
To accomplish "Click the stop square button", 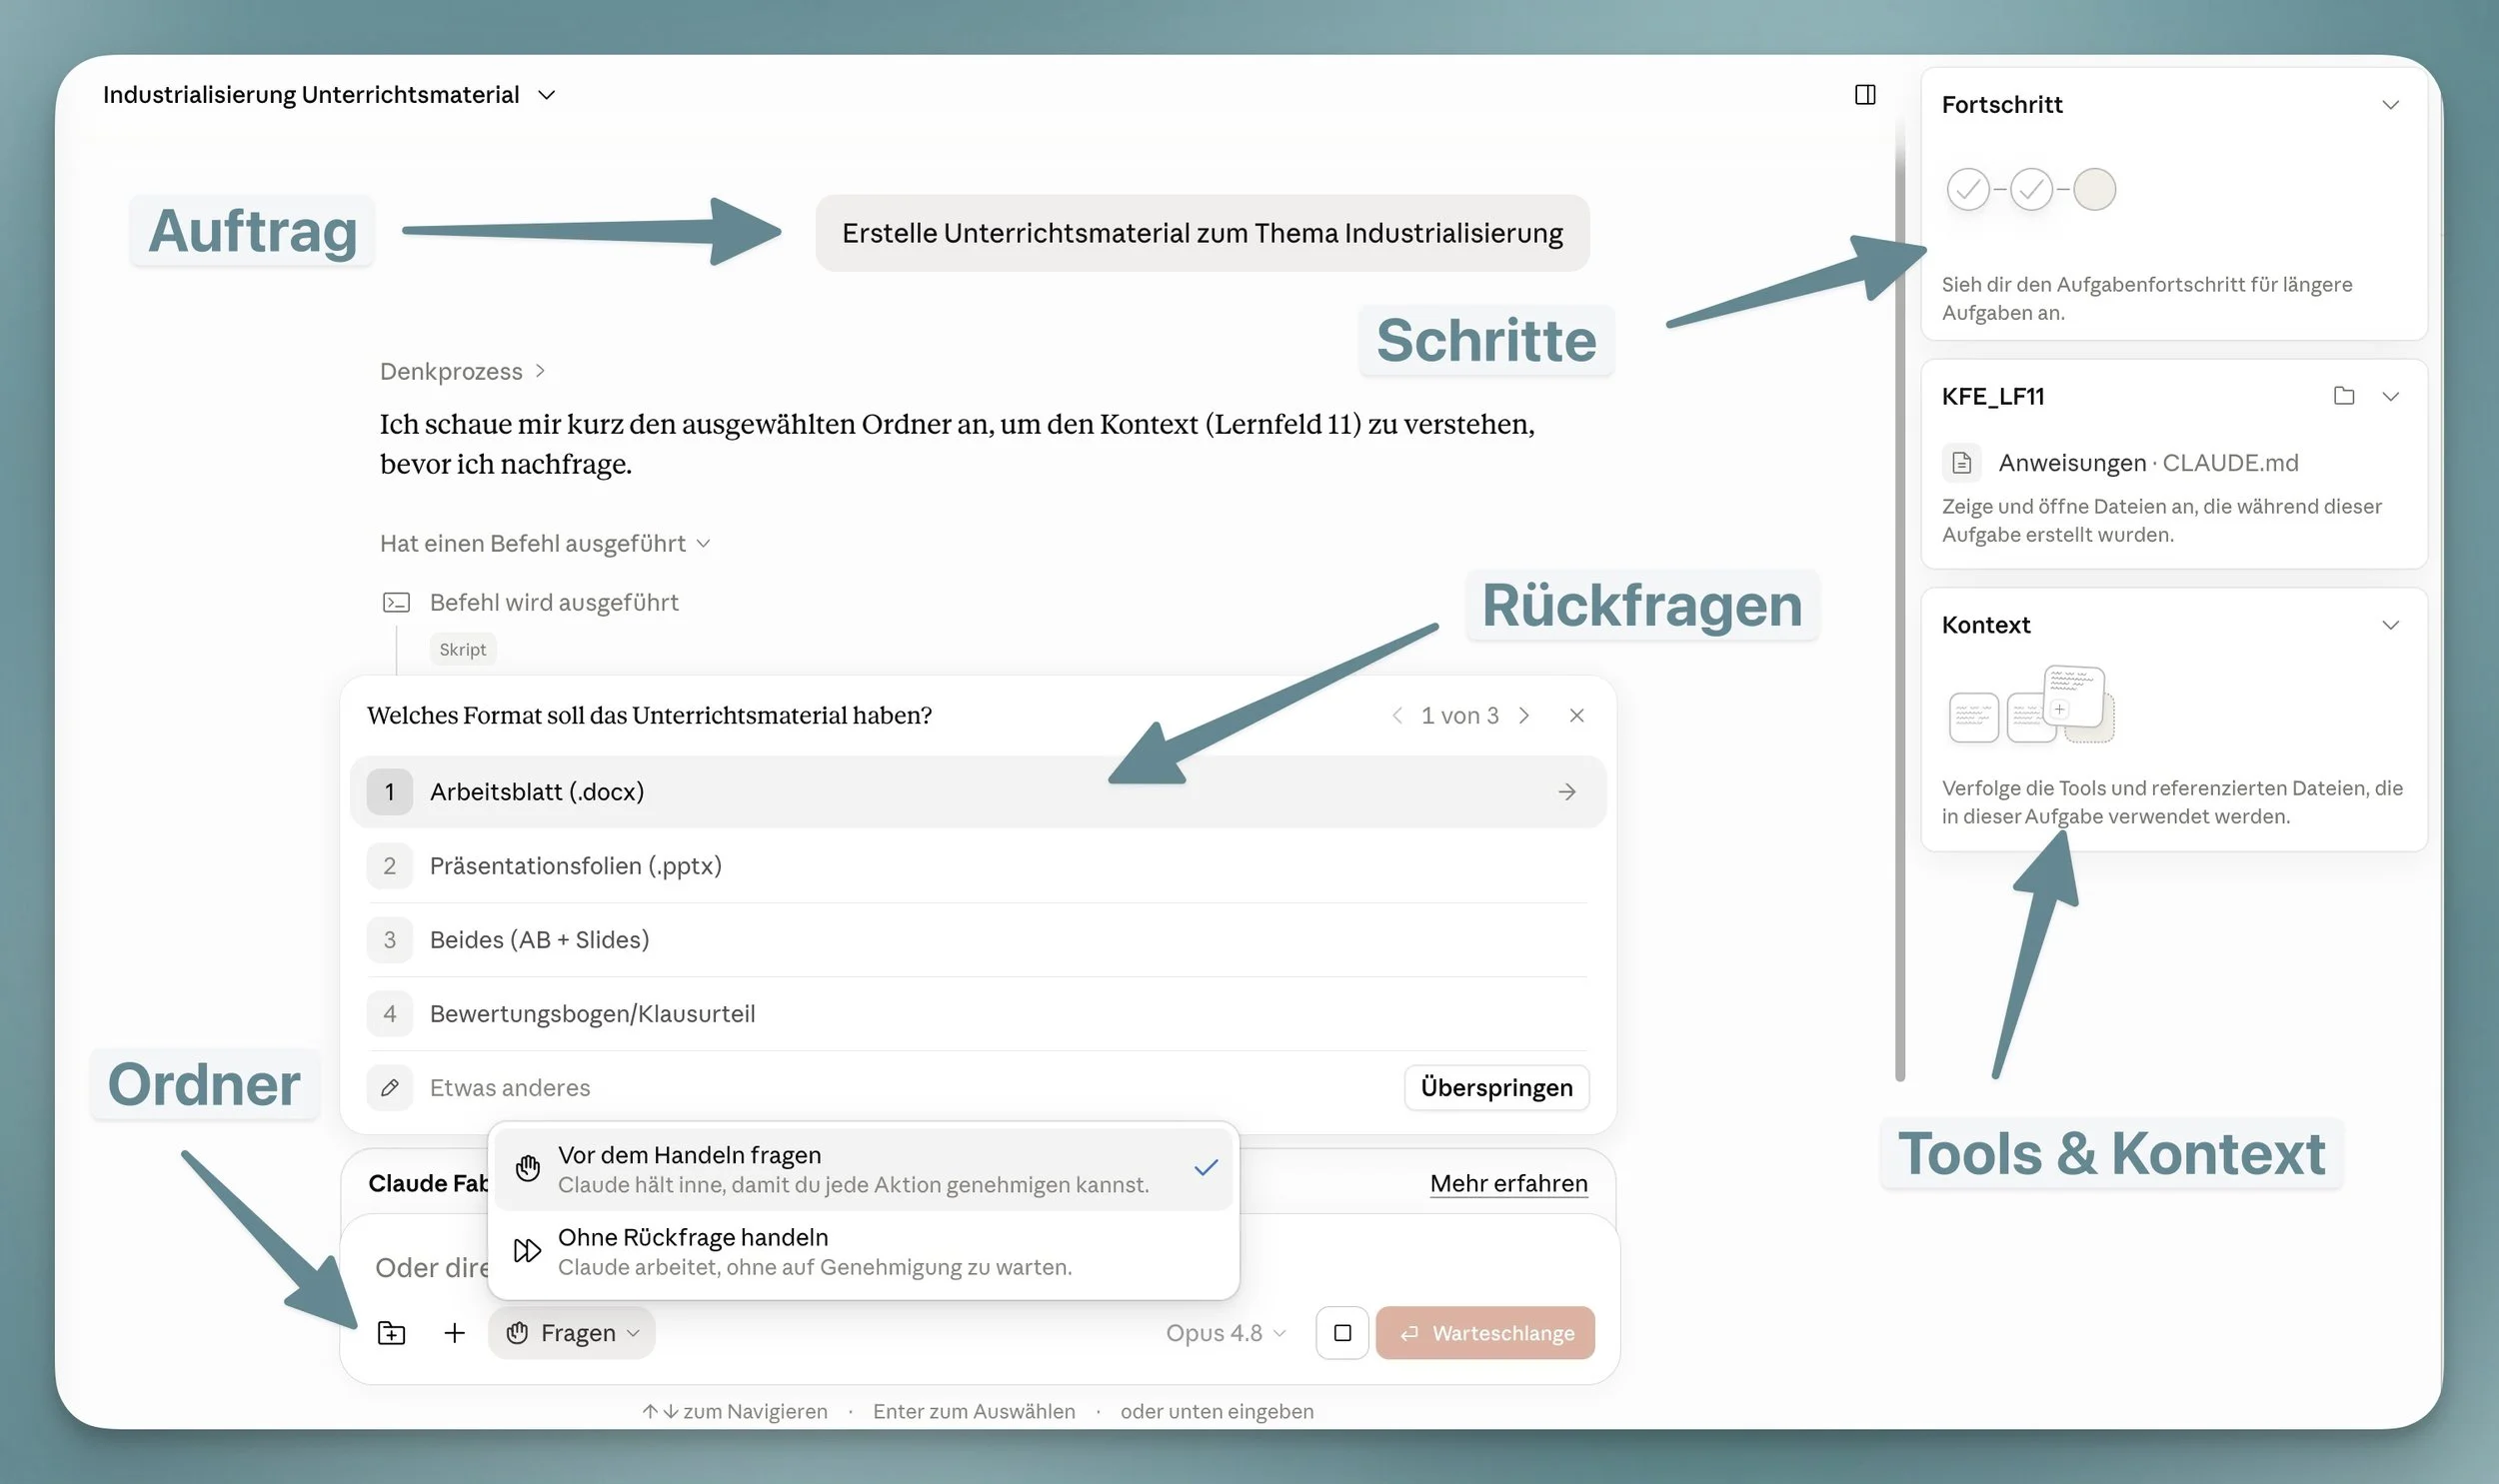I will tap(1342, 1333).
